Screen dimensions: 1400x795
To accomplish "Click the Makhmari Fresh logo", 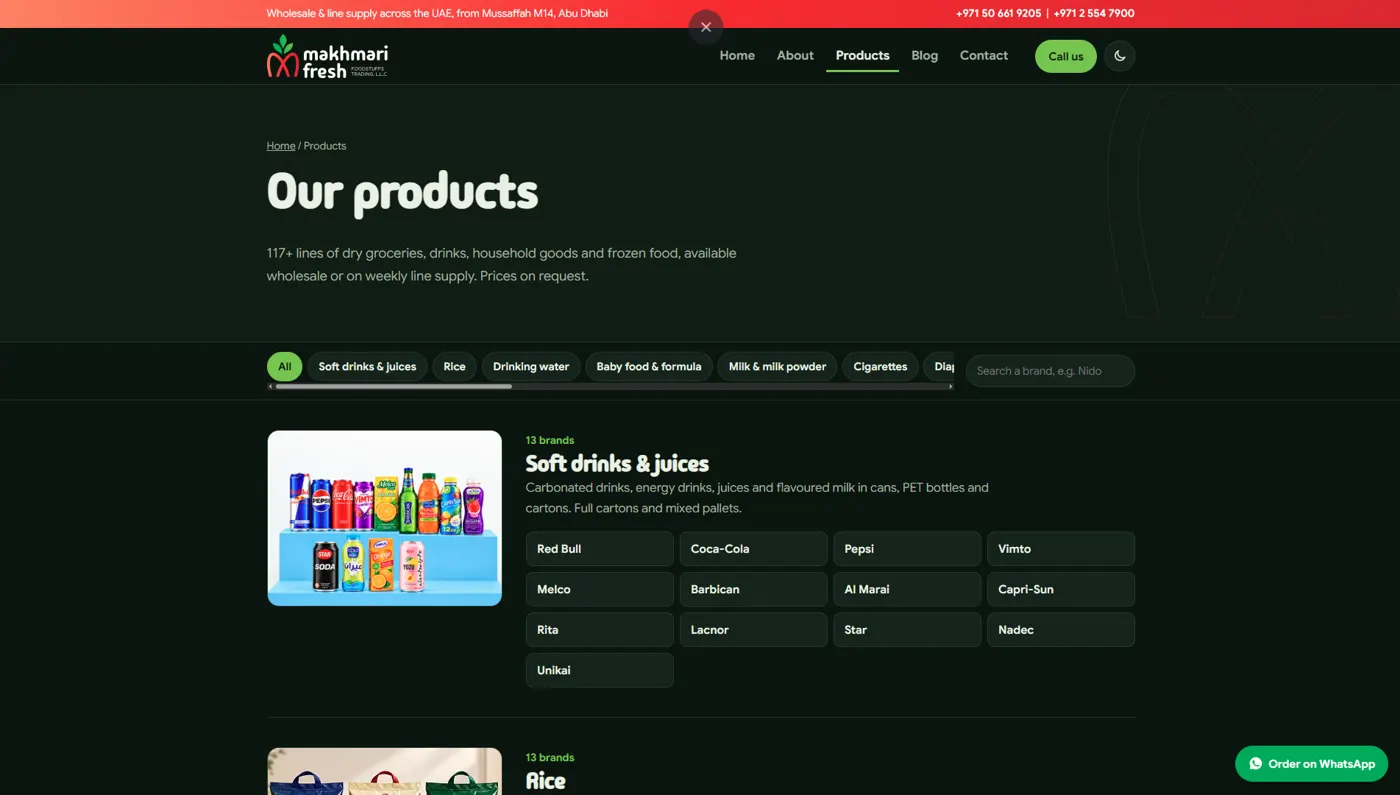I will coord(327,56).
